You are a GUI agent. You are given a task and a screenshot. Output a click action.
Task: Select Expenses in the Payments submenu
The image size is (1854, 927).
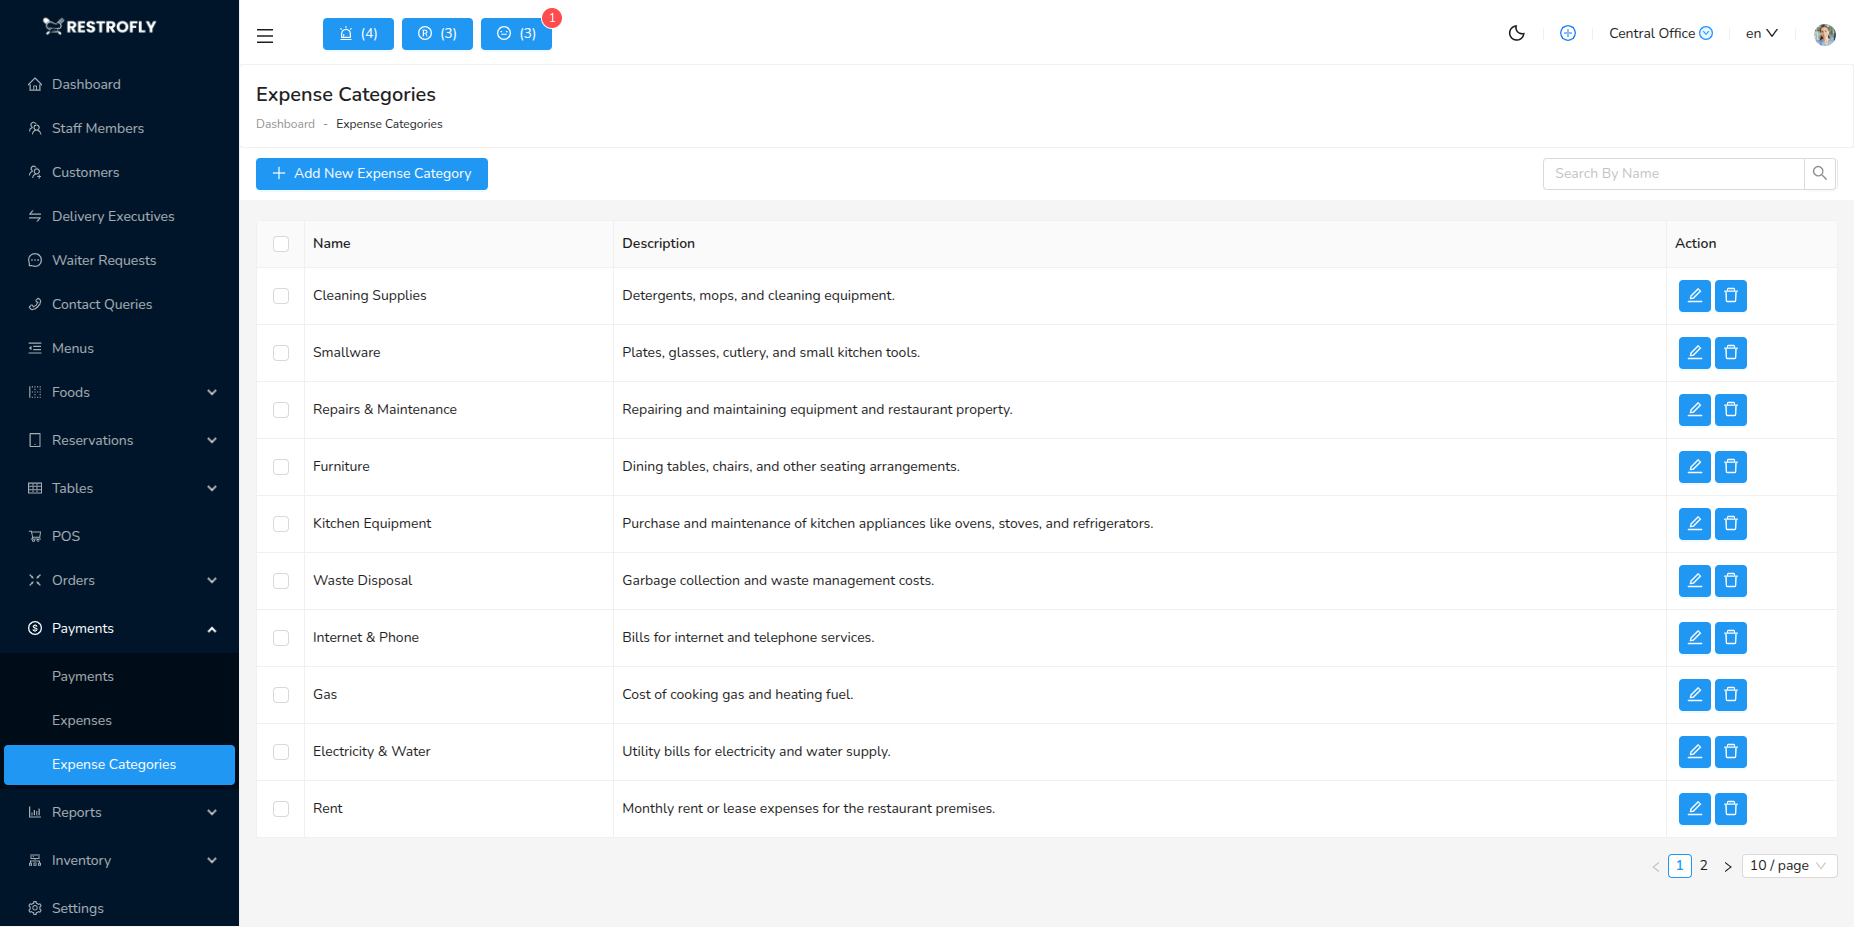coord(81,720)
